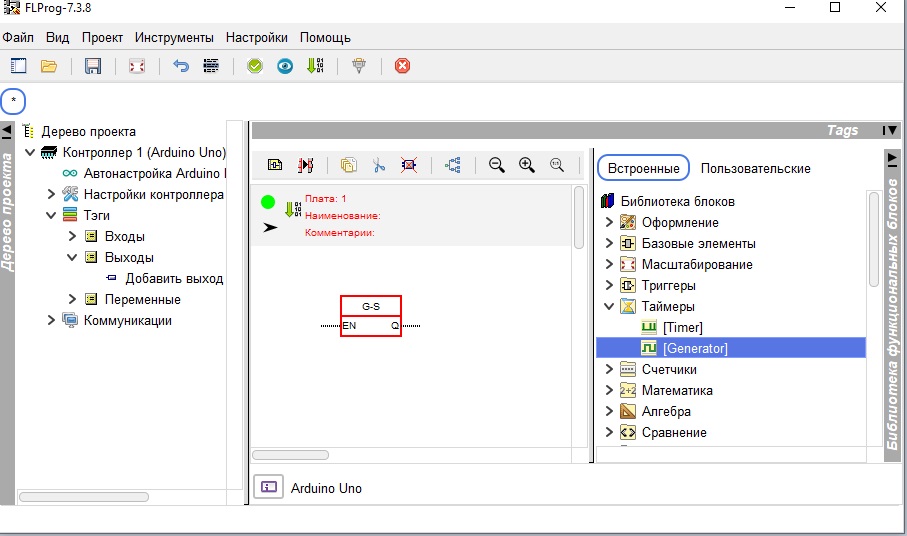Collapse the Дерево проекта side panel arrow

coord(7,131)
